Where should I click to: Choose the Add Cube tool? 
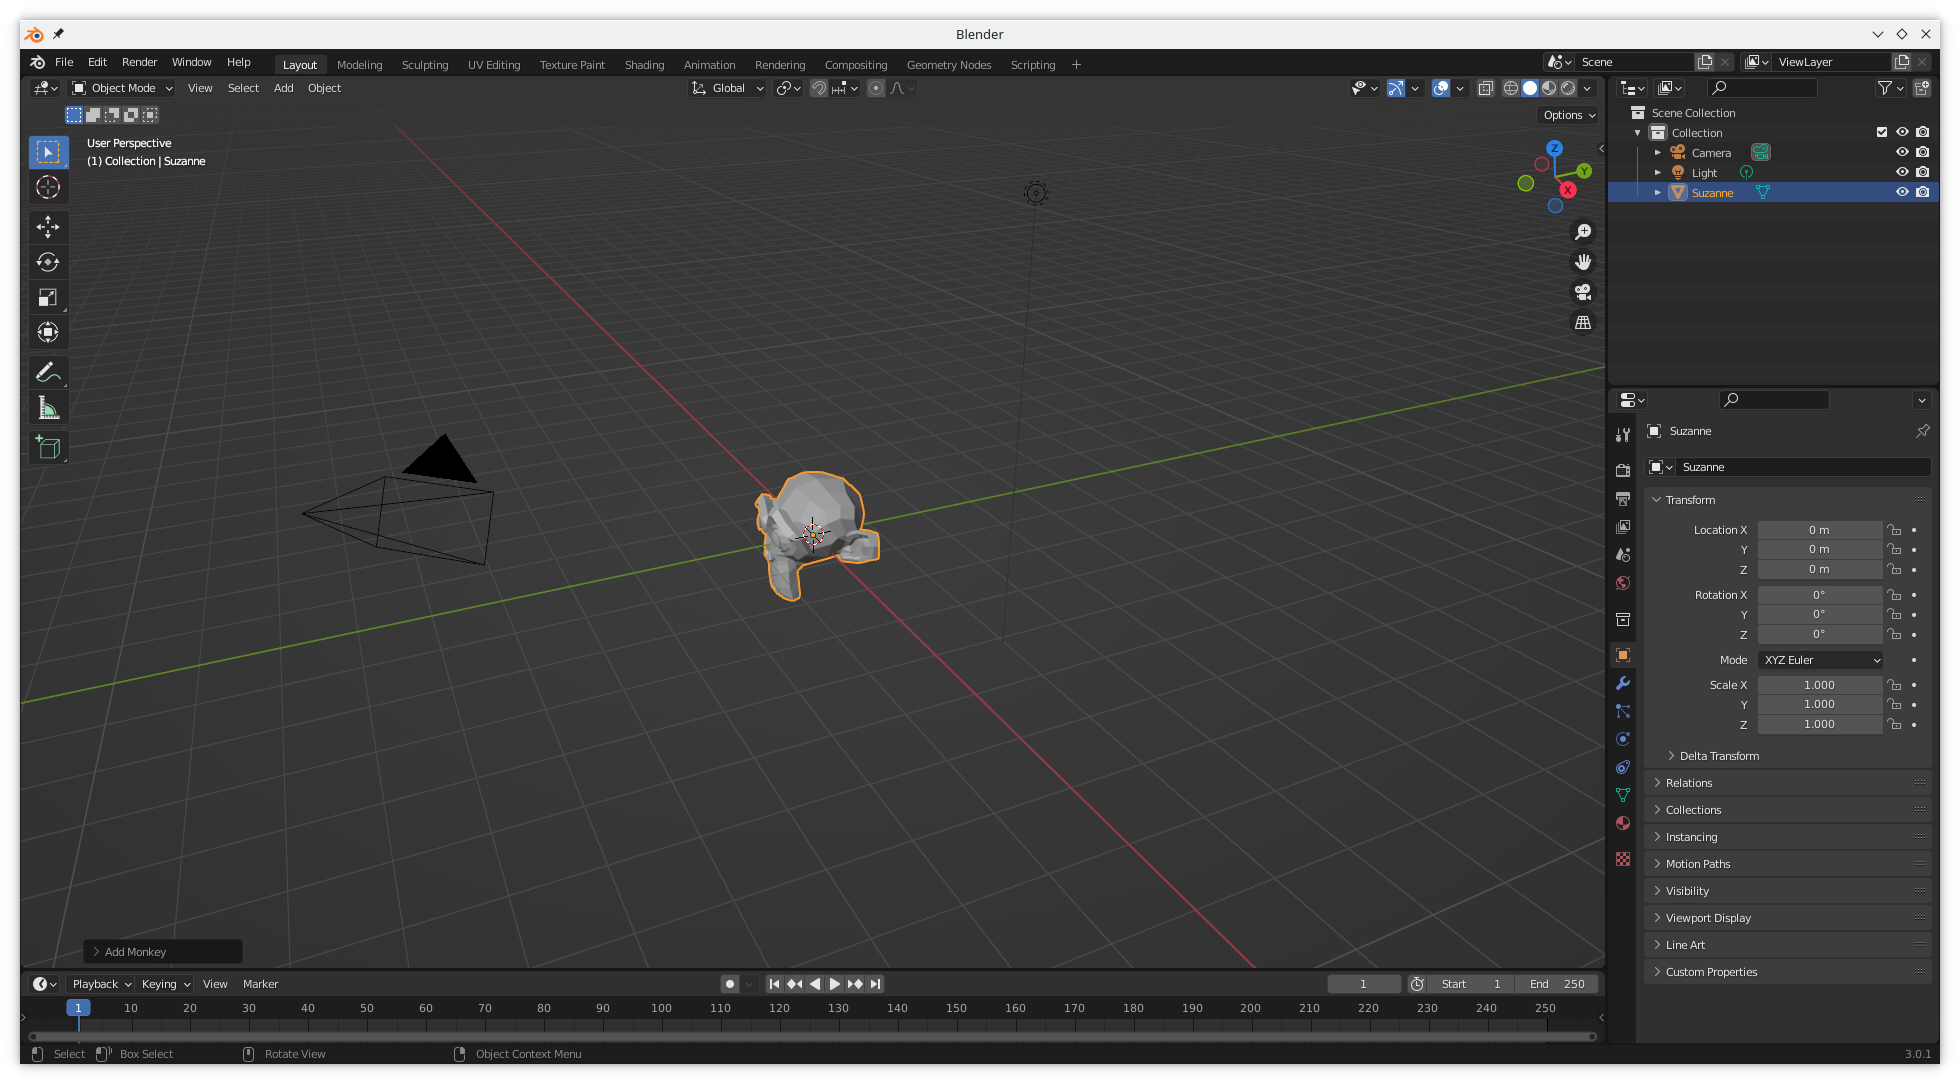point(48,447)
